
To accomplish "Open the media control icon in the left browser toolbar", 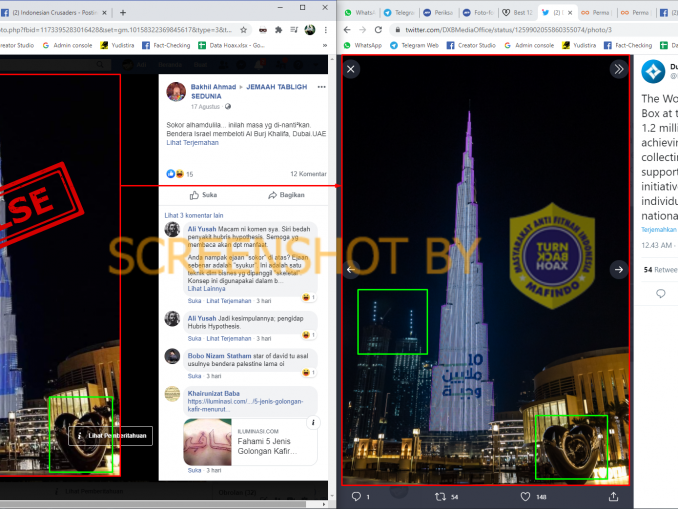I will click(x=294, y=30).
